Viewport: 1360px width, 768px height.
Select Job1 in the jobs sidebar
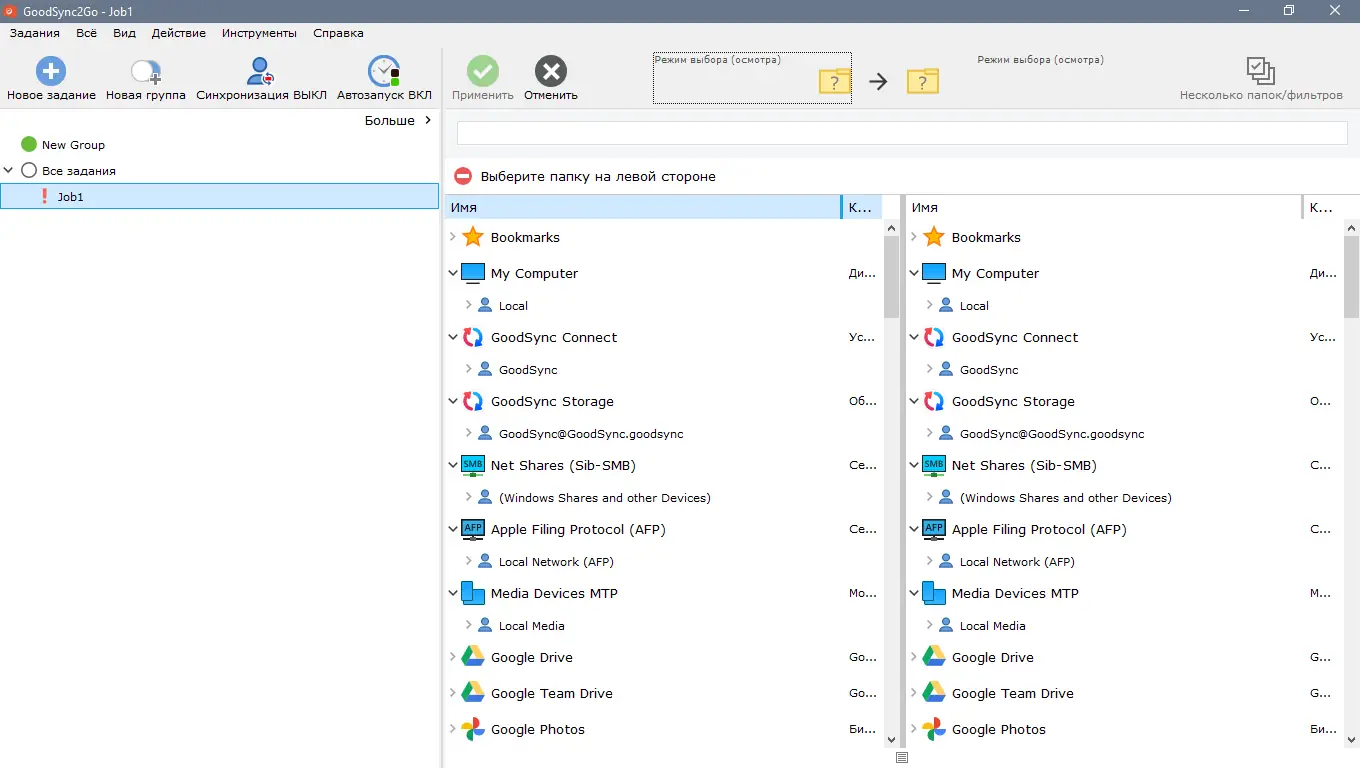(x=70, y=196)
